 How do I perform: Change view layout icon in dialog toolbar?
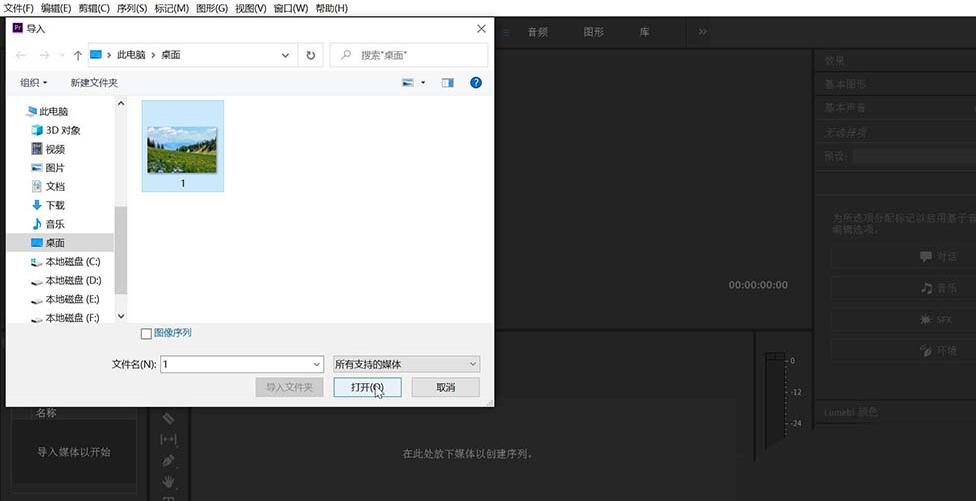[x=408, y=82]
